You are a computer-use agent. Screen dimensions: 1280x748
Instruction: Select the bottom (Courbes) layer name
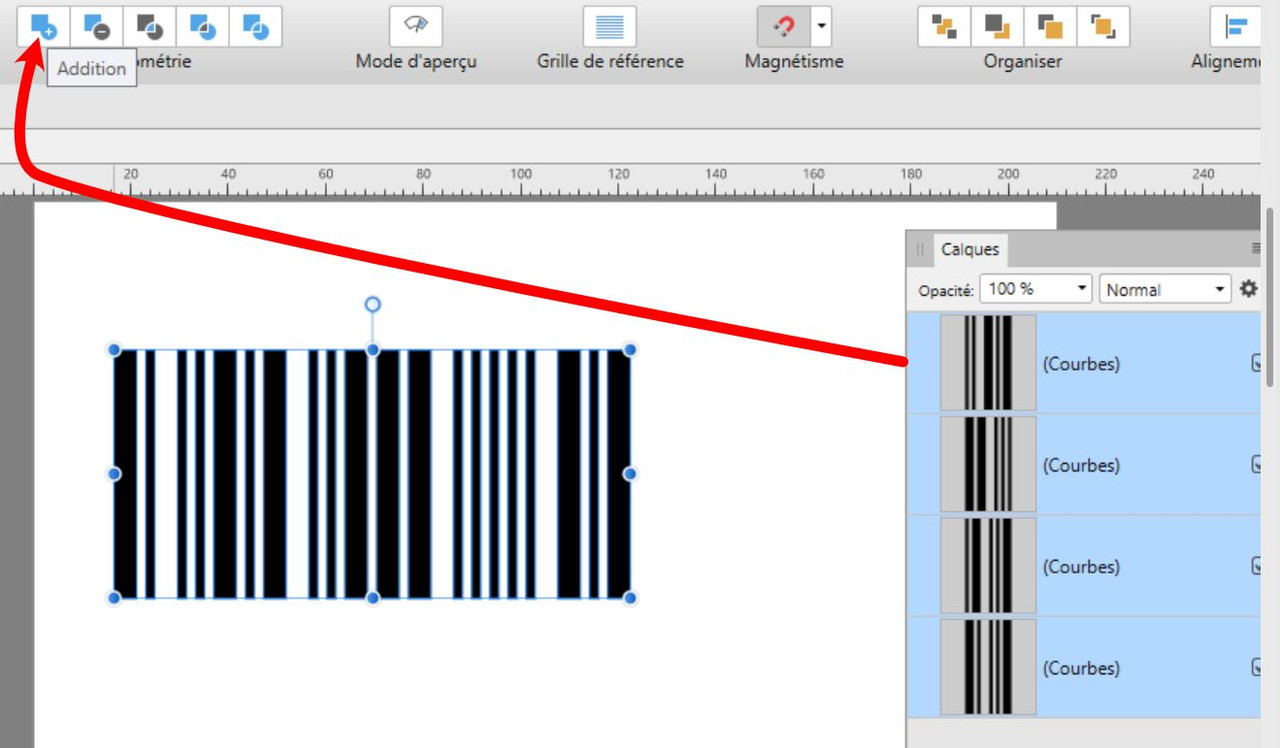(x=1081, y=668)
